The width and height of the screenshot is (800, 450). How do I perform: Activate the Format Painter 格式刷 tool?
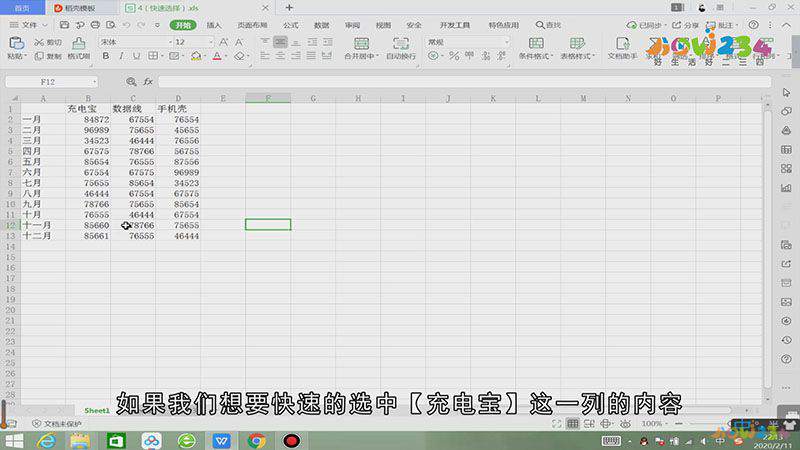coord(79,48)
